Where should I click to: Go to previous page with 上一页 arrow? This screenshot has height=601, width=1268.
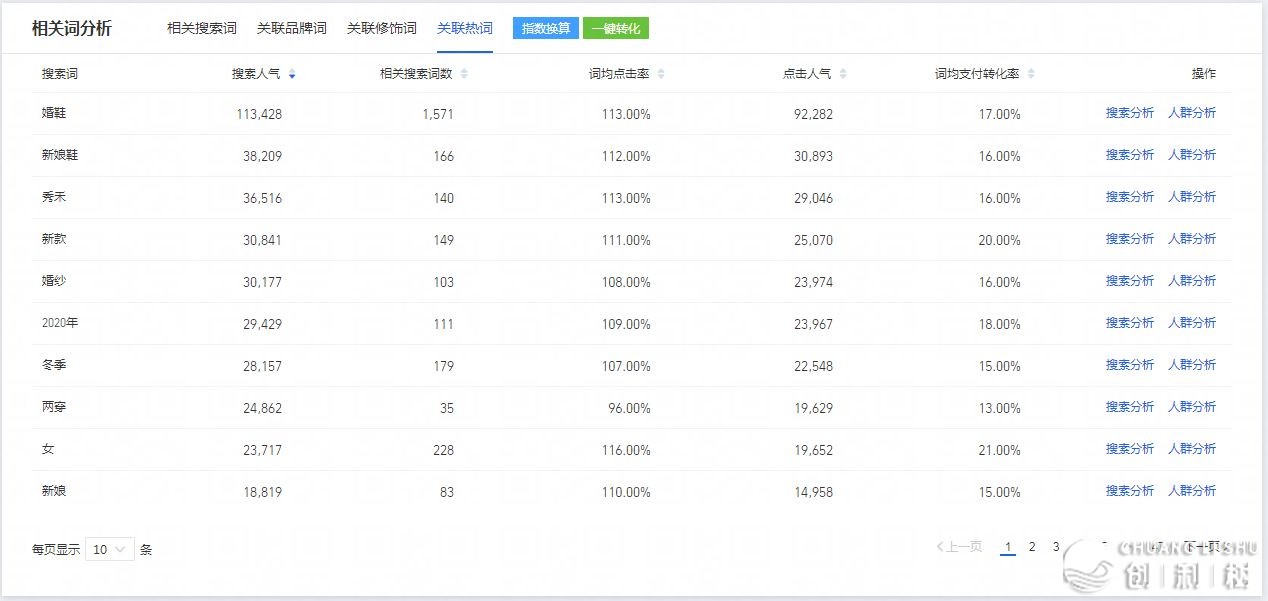[959, 547]
